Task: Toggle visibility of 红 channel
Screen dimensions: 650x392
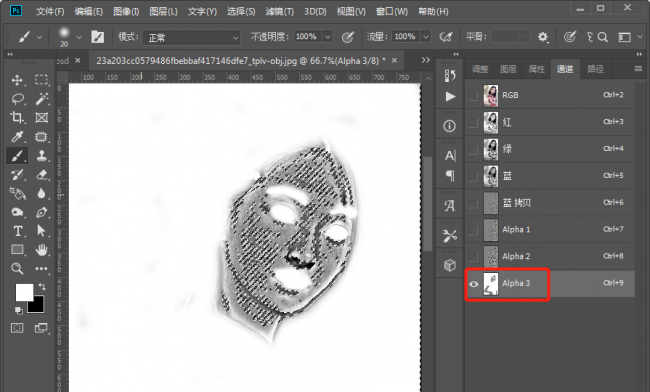Action: [473, 123]
